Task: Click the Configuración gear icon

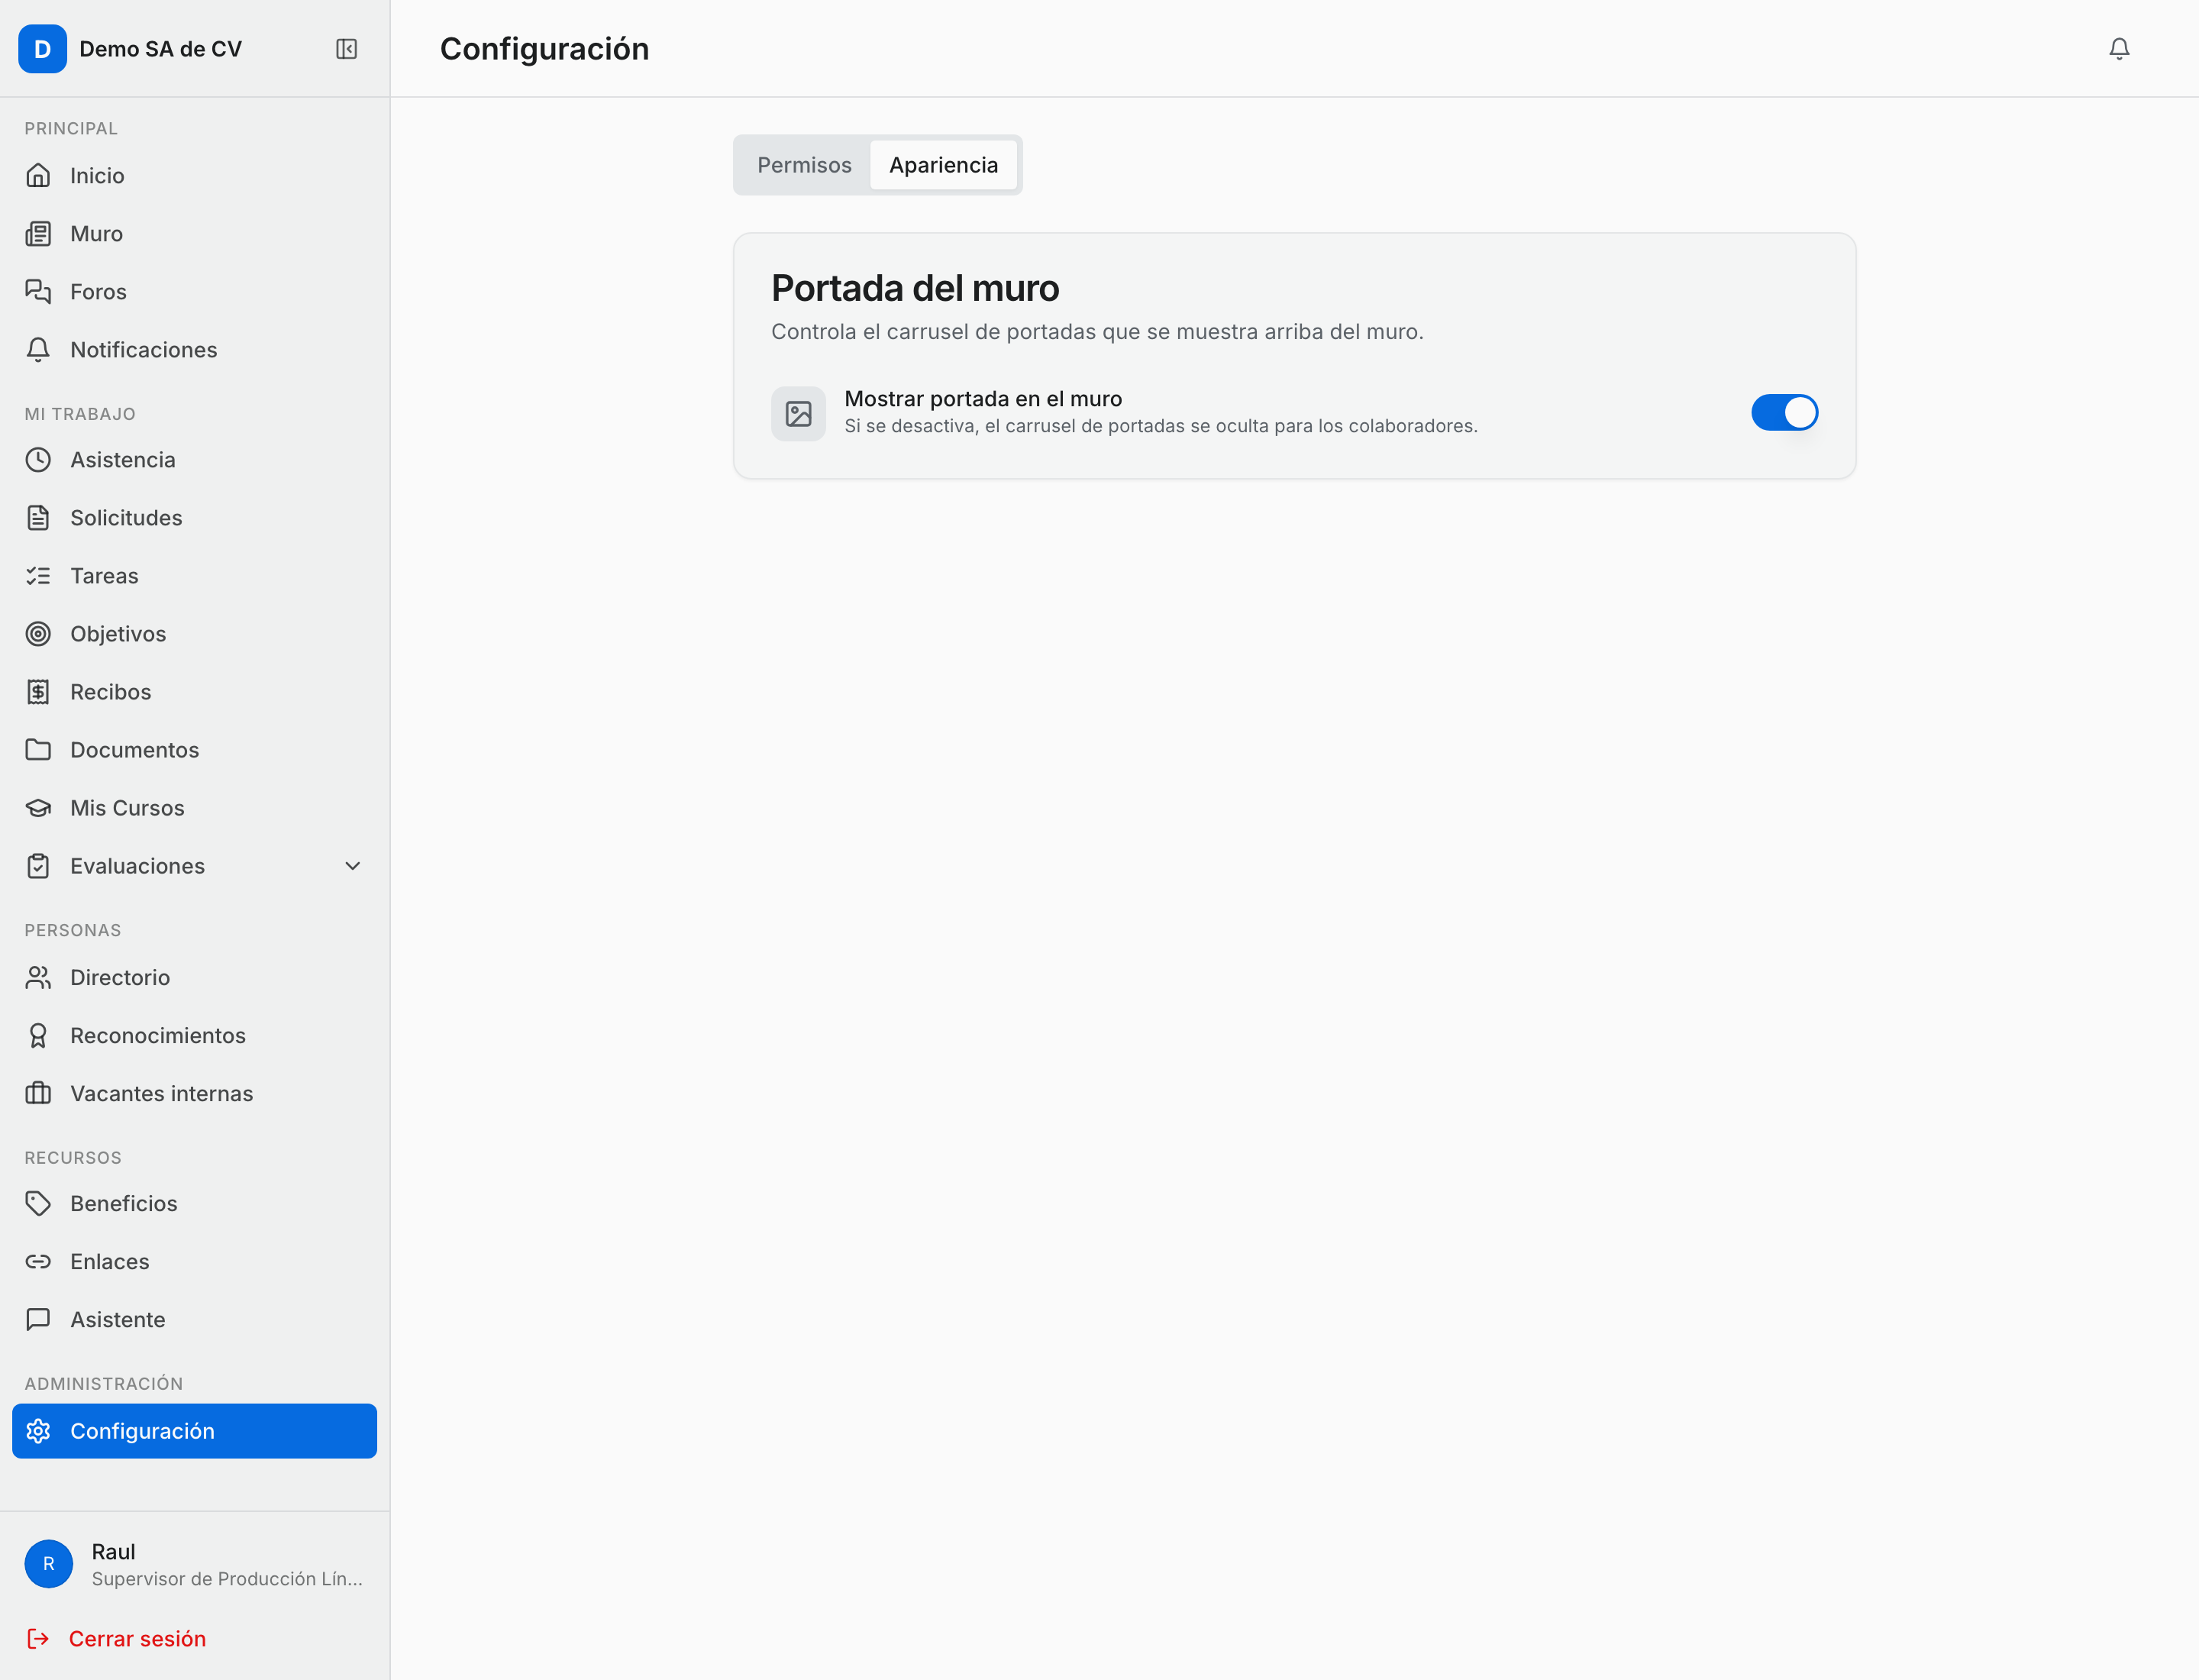Action: click(x=38, y=1432)
